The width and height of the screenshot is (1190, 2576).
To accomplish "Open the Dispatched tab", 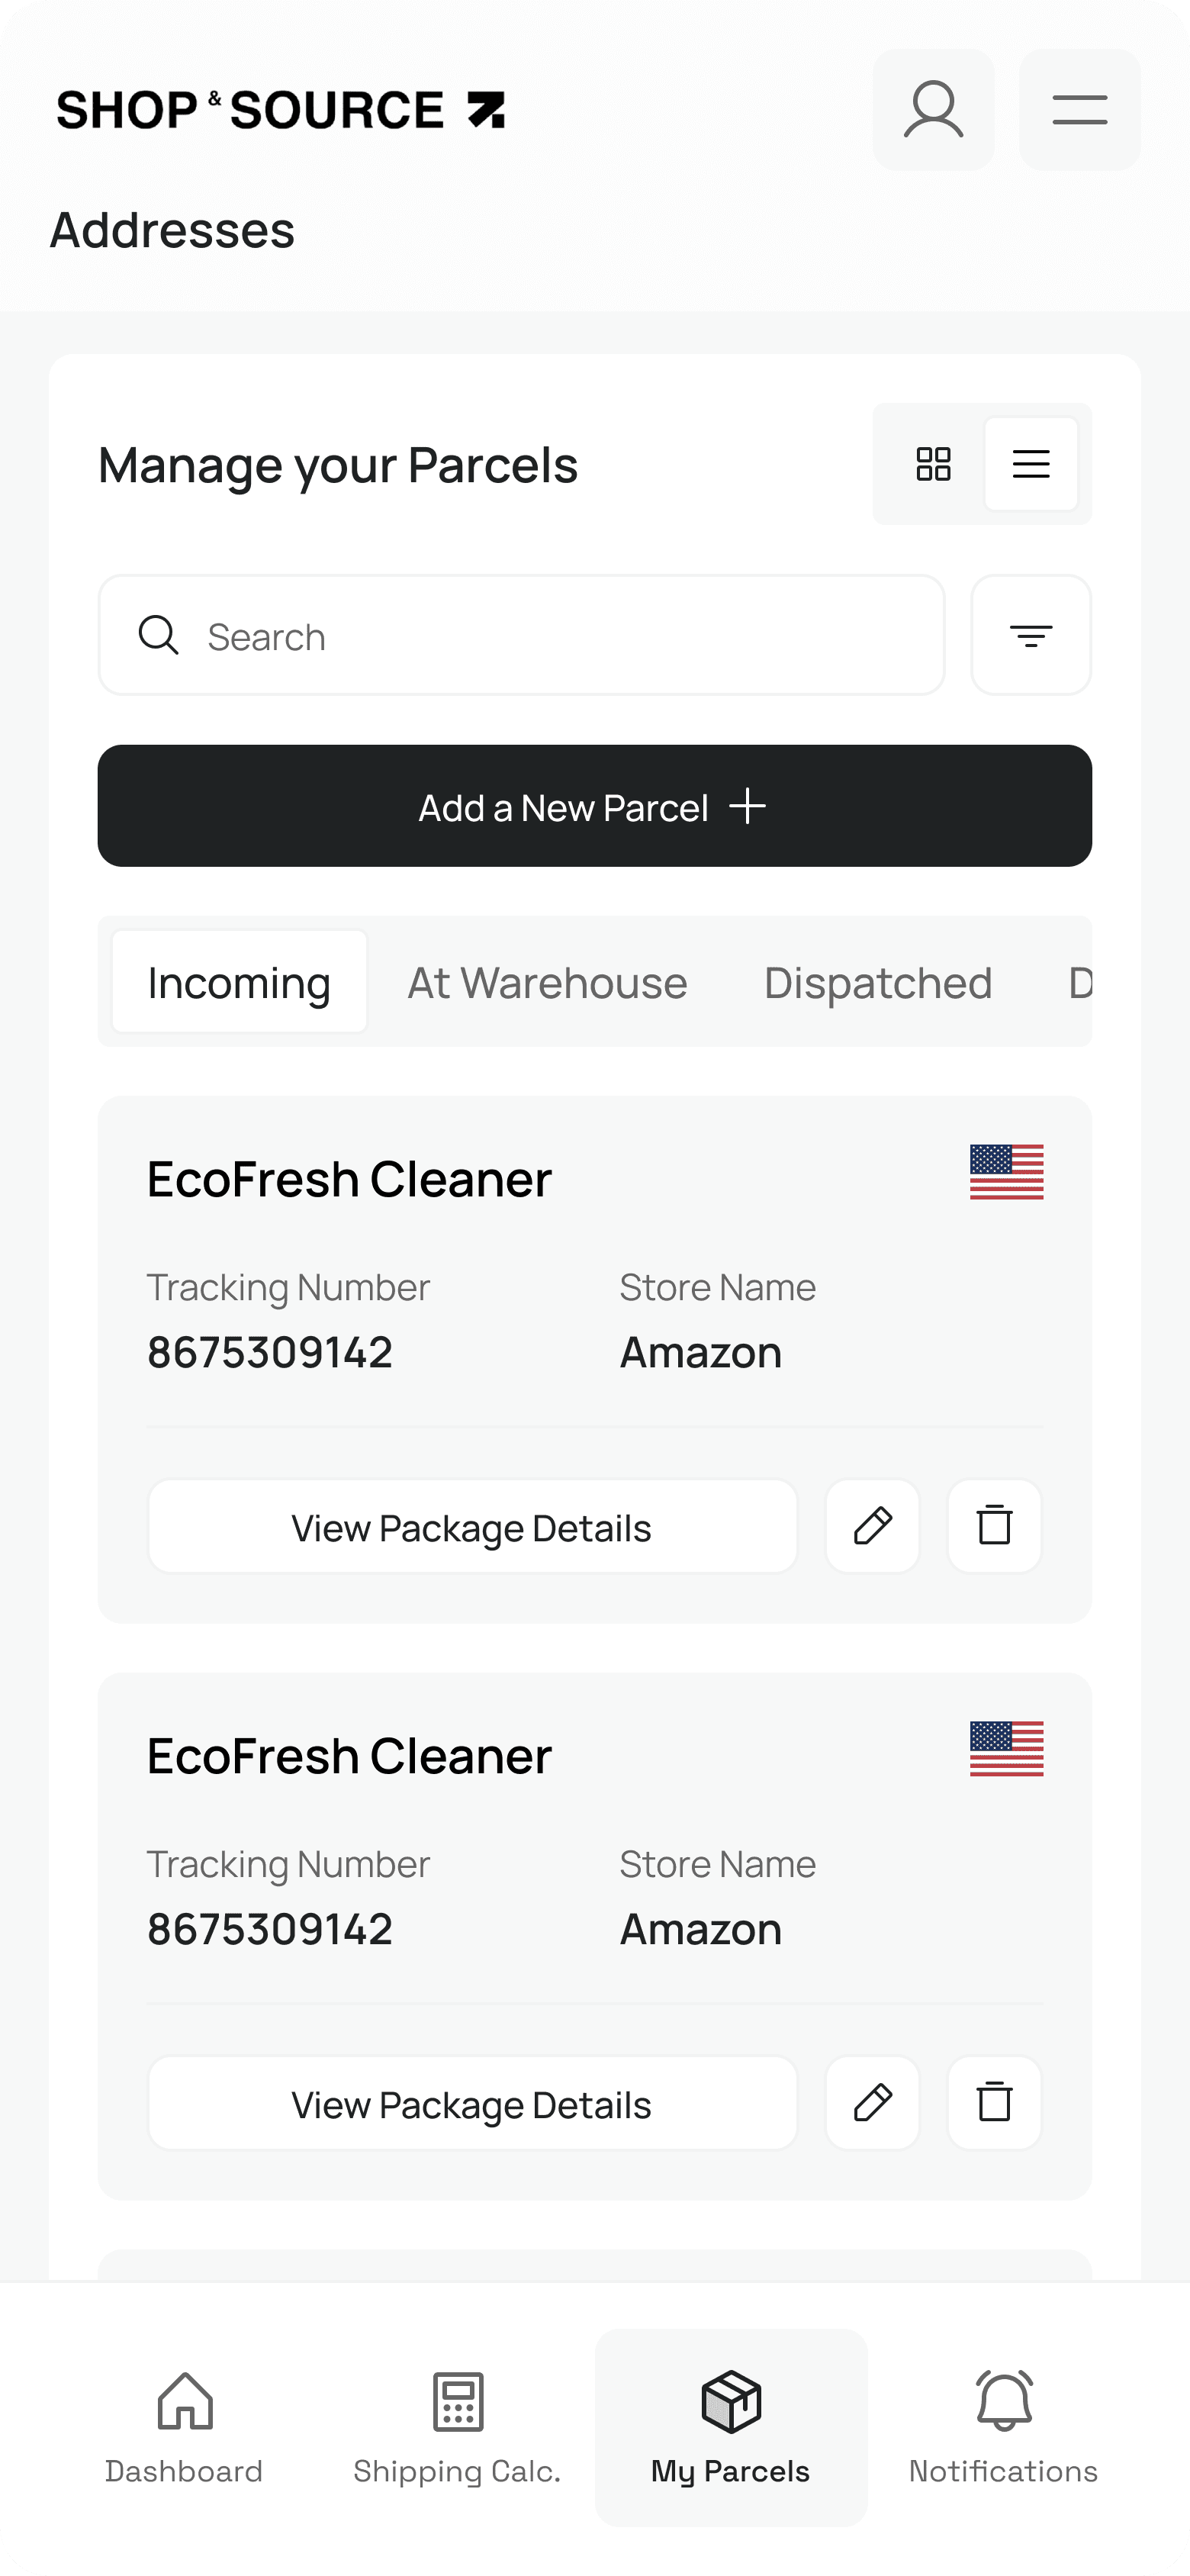I will pos(877,982).
